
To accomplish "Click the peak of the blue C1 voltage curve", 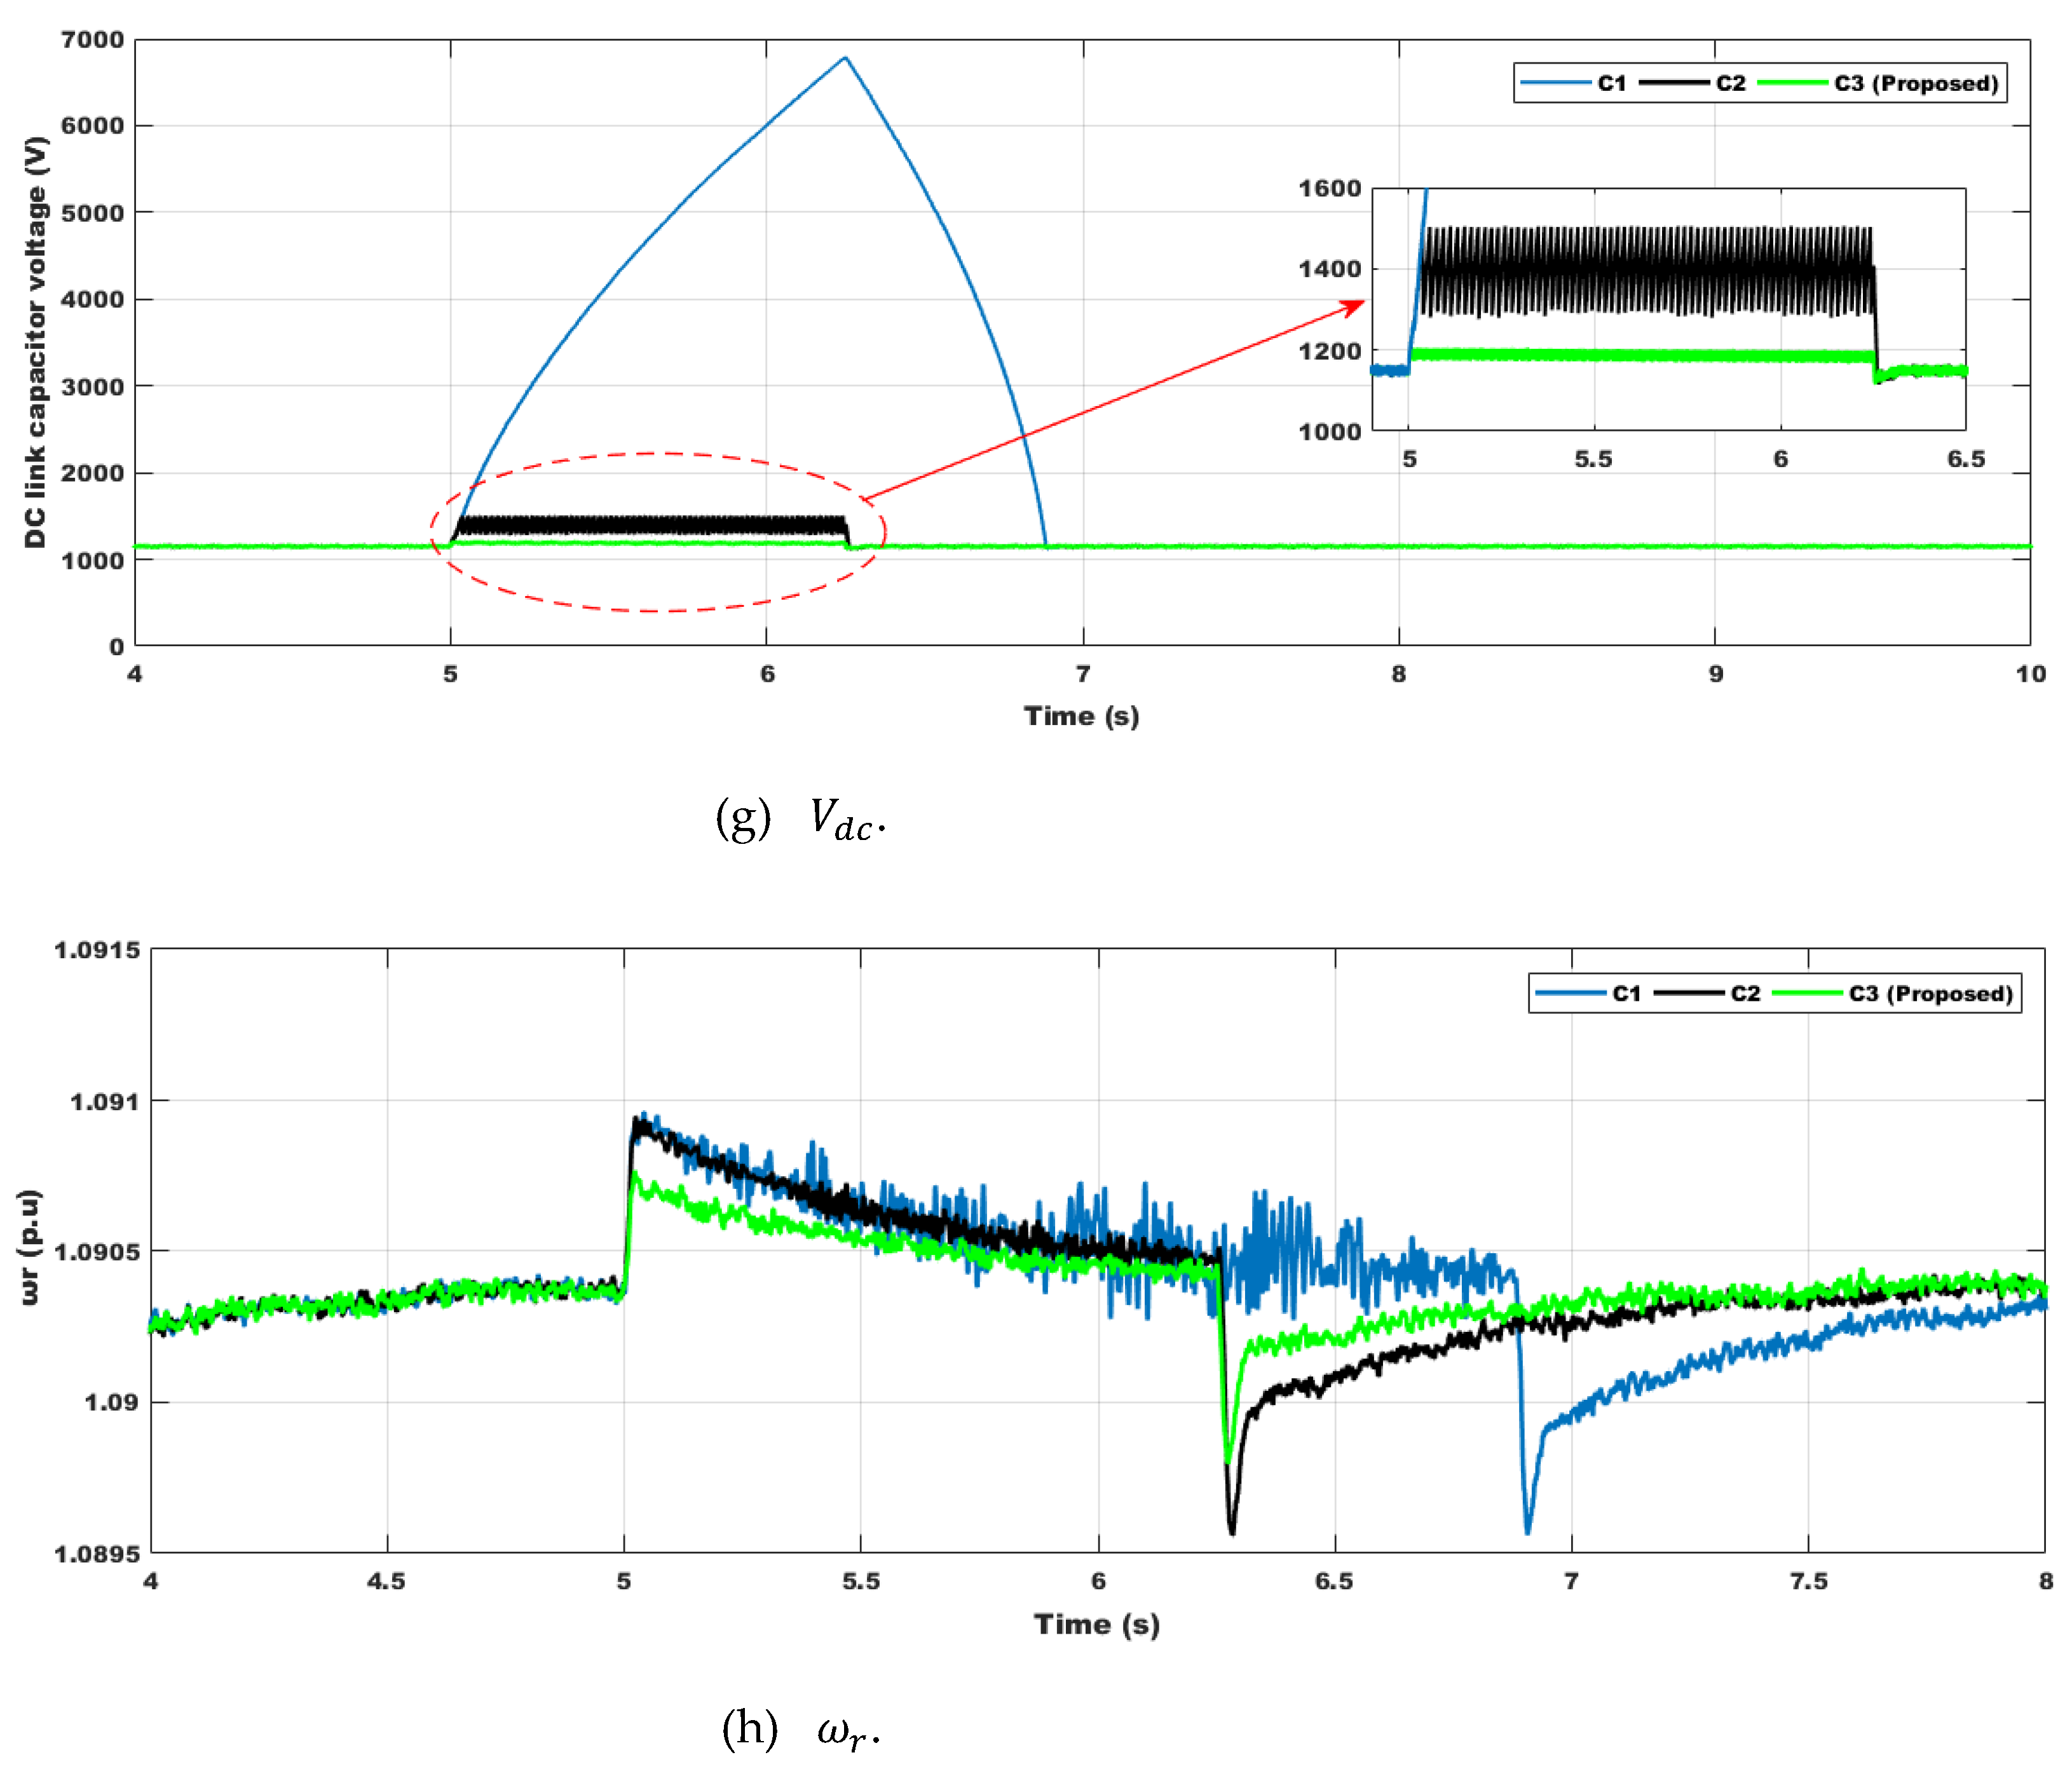I will (x=845, y=58).
